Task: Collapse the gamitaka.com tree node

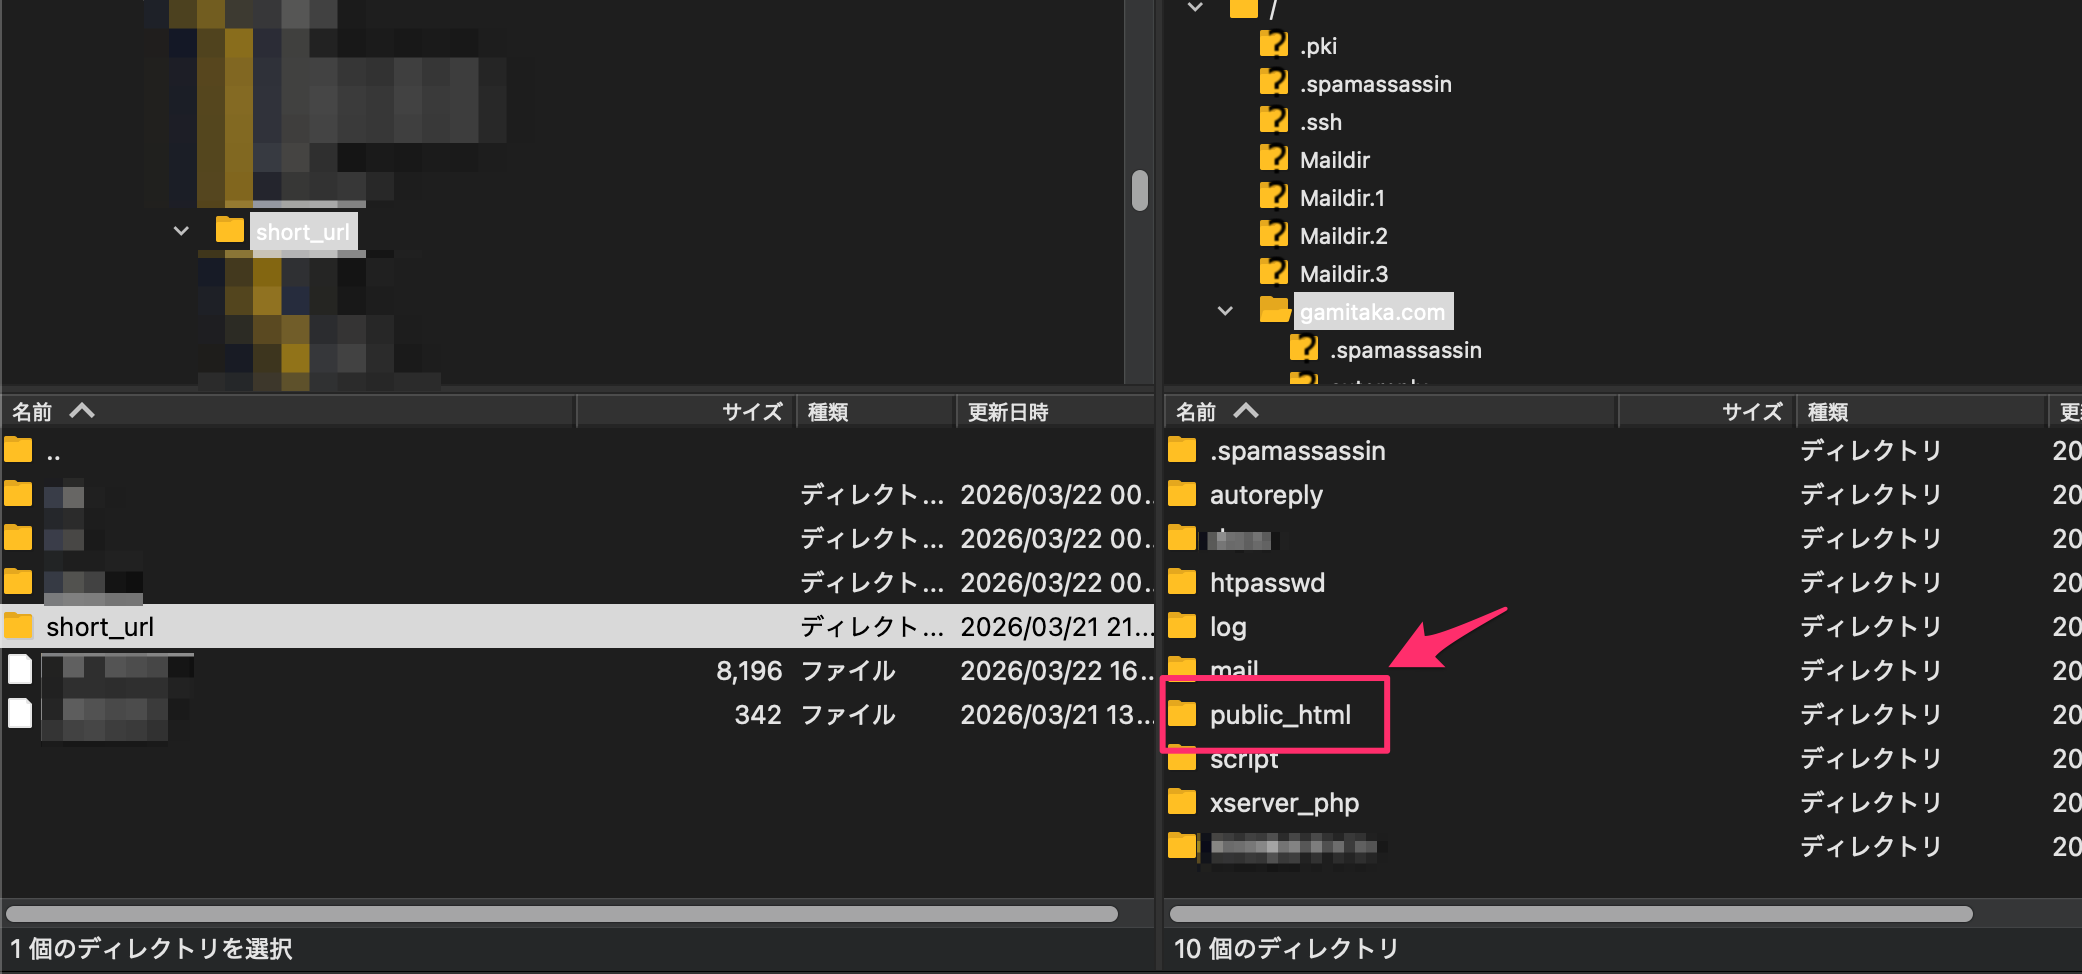Action: click(1225, 311)
